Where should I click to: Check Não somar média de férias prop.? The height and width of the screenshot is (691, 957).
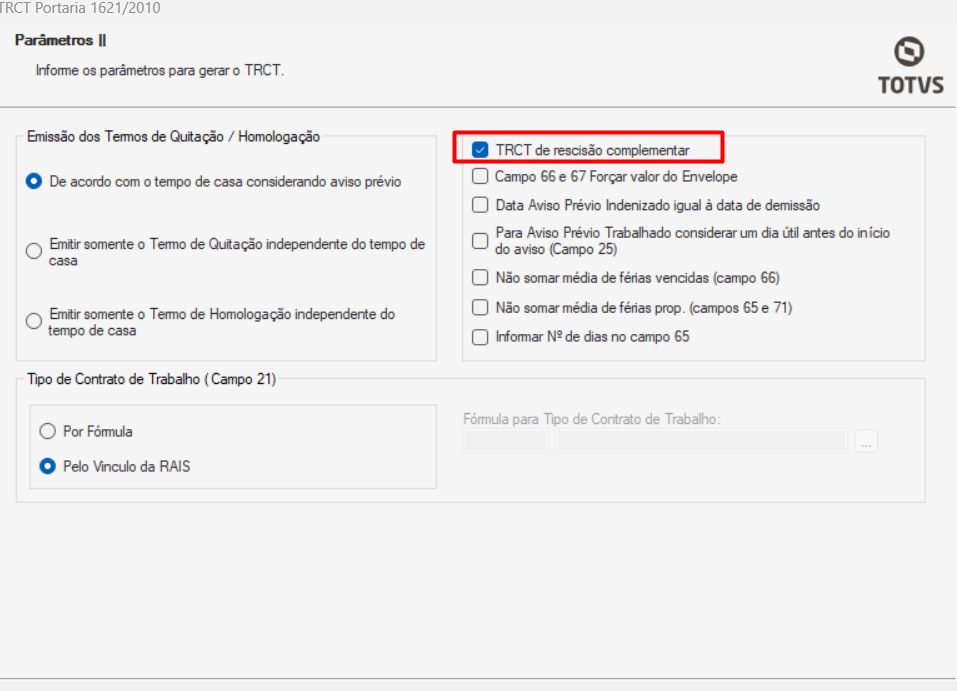[x=480, y=307]
